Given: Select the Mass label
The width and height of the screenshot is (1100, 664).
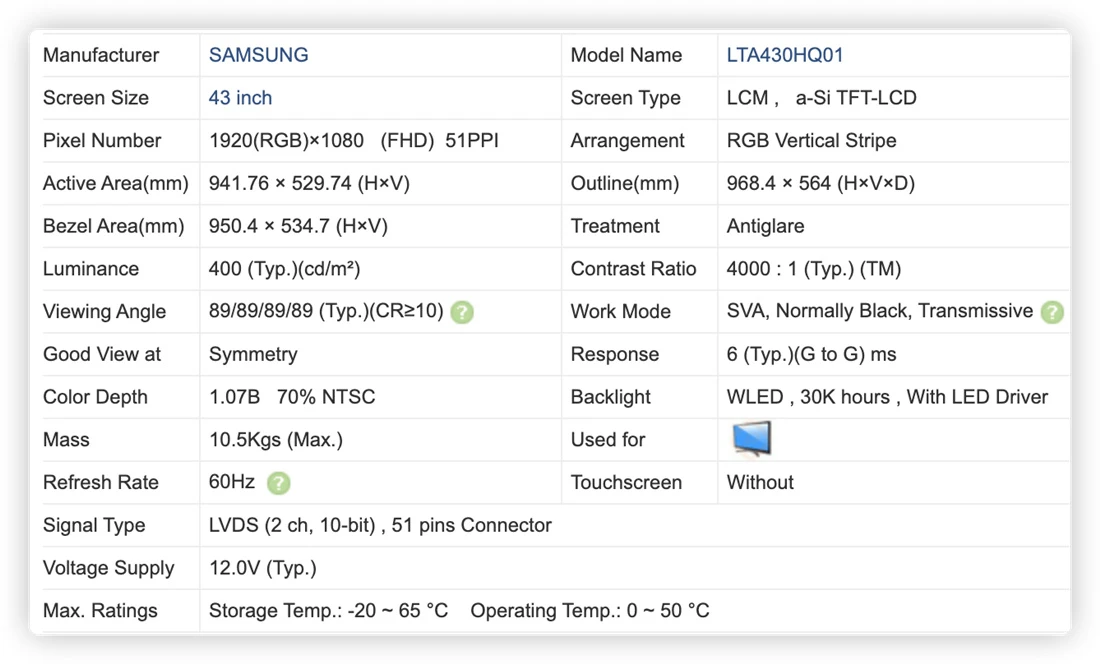Looking at the screenshot, I should [x=66, y=440].
